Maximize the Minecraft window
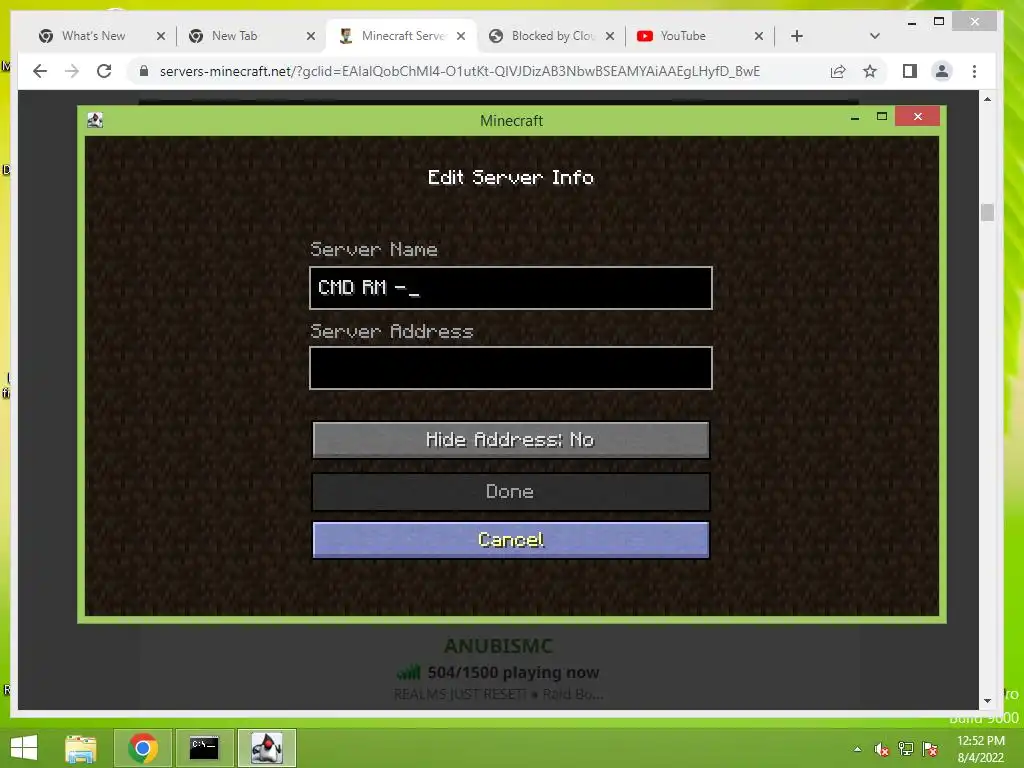This screenshot has height=768, width=1024. click(x=882, y=117)
